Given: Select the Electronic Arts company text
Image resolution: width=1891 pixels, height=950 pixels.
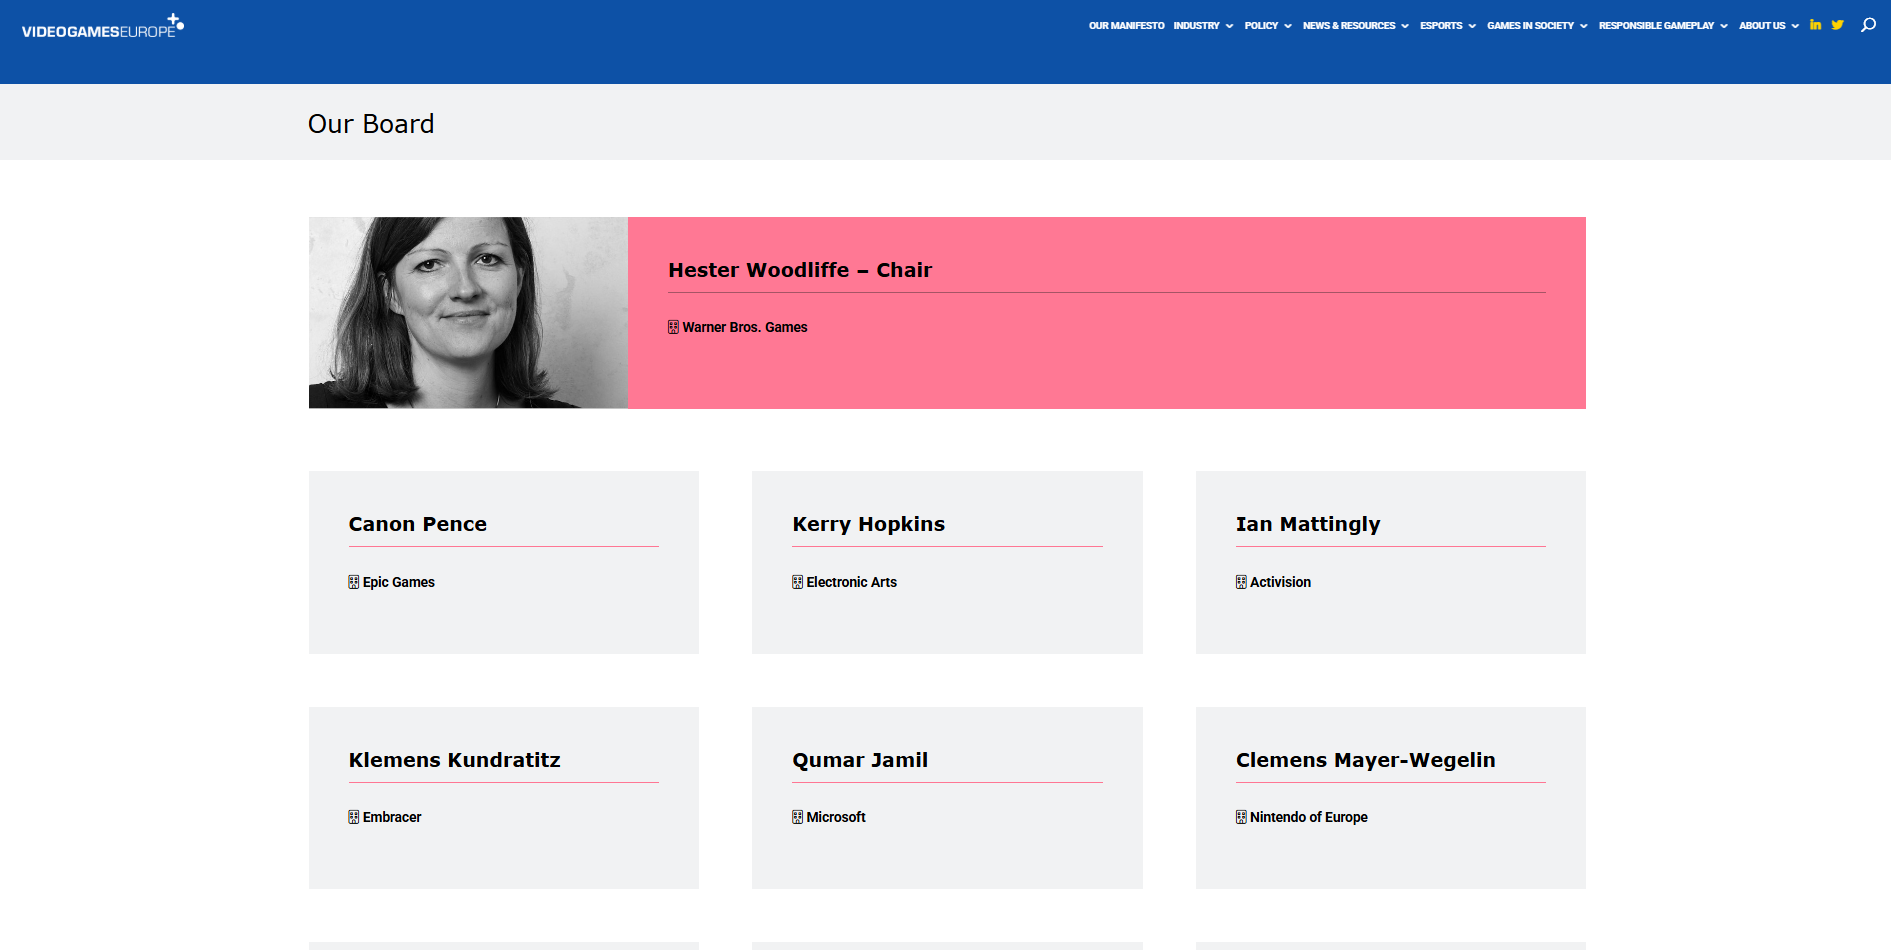Looking at the screenshot, I should pos(852,582).
